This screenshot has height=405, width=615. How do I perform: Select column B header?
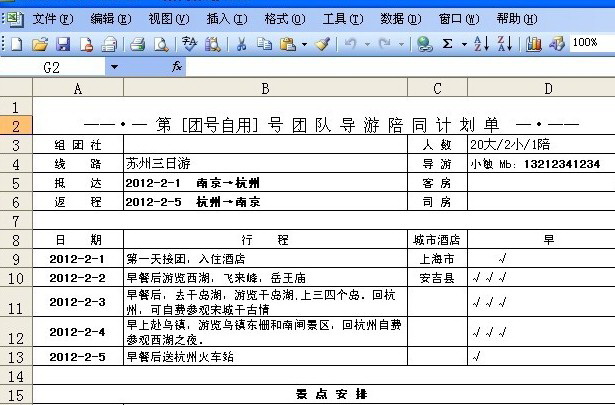tap(266, 88)
